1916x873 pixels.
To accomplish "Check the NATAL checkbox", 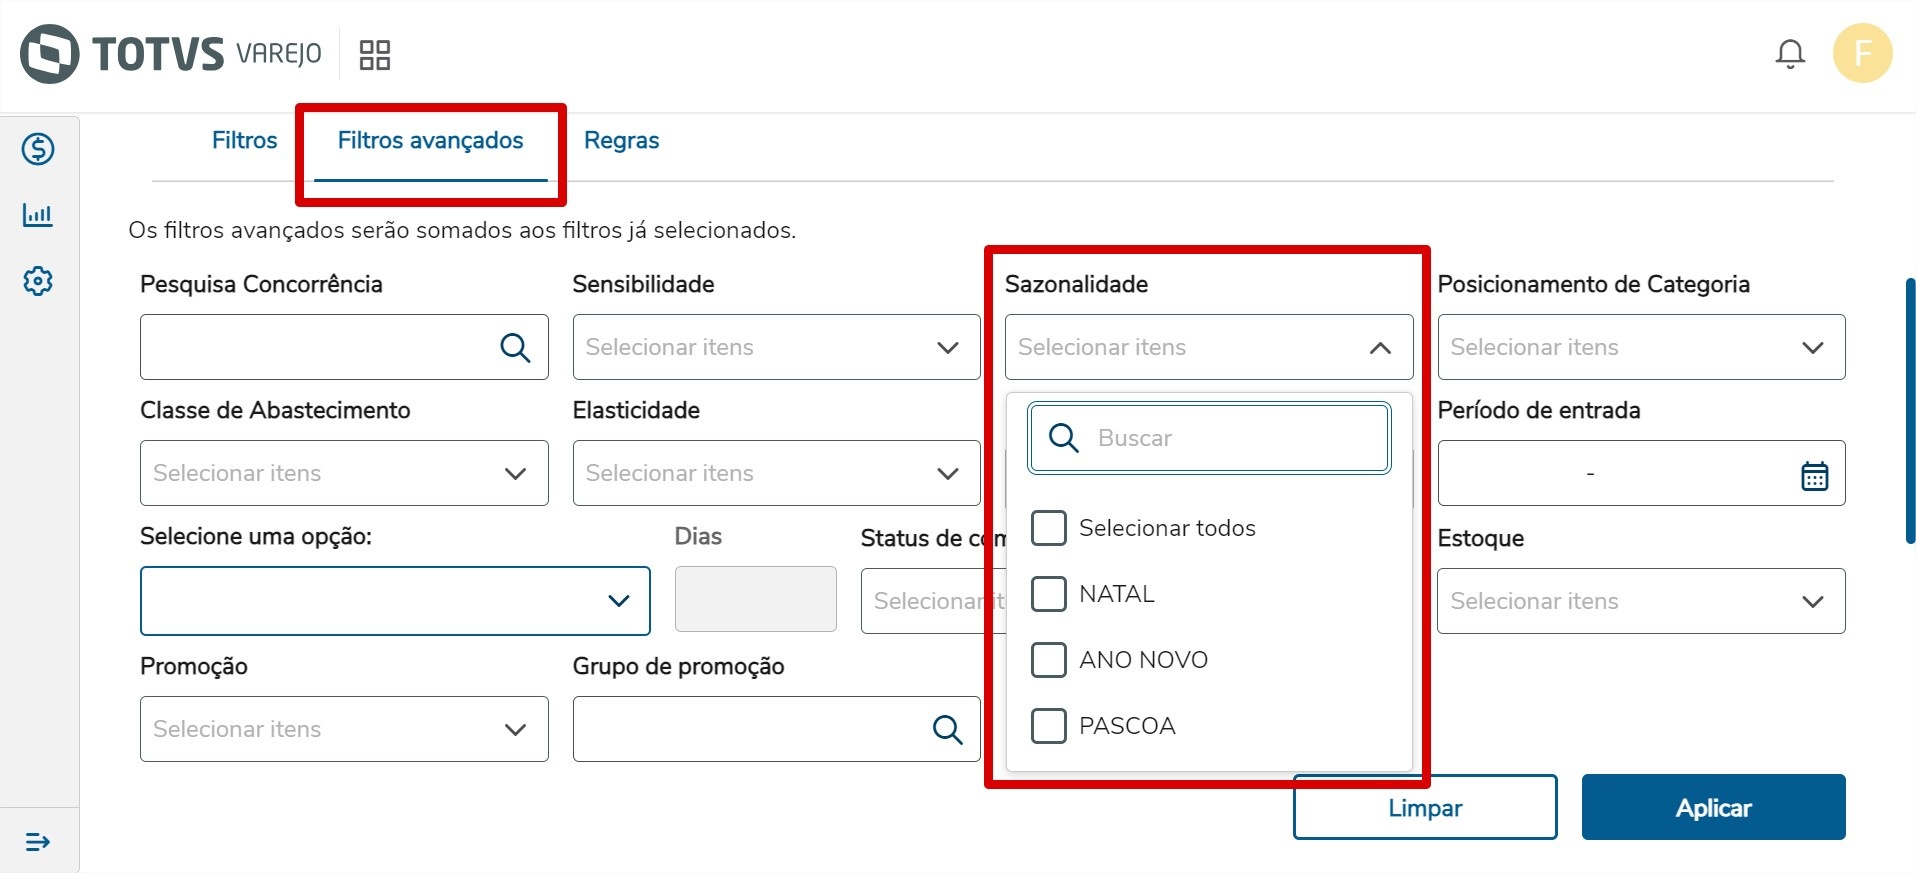I will click(x=1048, y=594).
